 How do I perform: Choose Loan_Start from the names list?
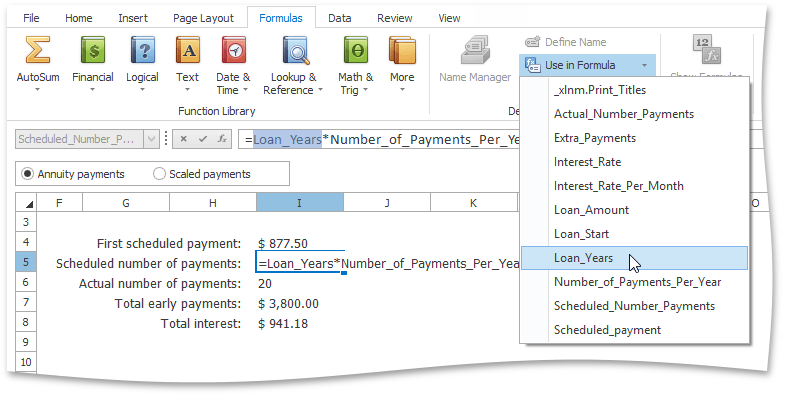pos(635,234)
